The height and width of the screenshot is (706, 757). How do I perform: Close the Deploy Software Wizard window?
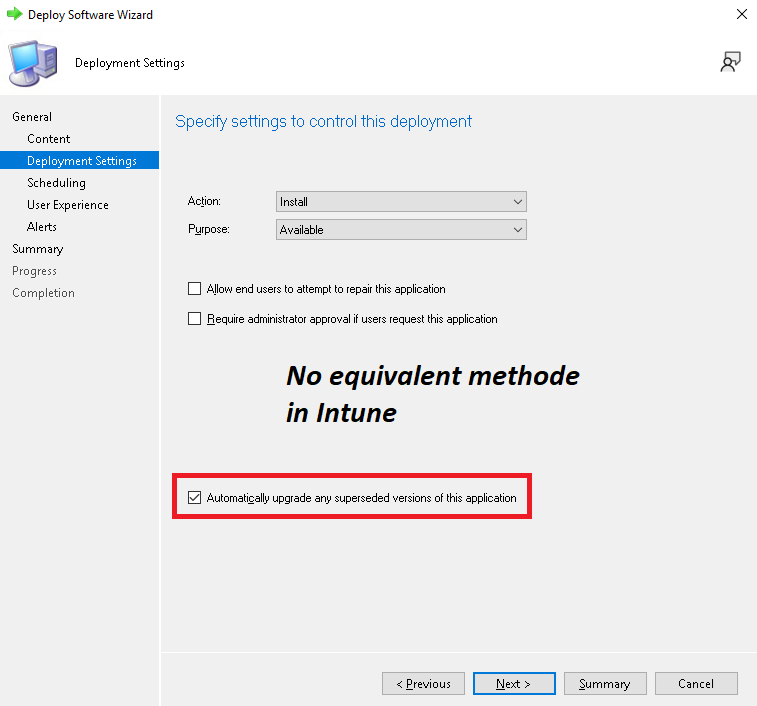pyautogui.click(x=741, y=15)
